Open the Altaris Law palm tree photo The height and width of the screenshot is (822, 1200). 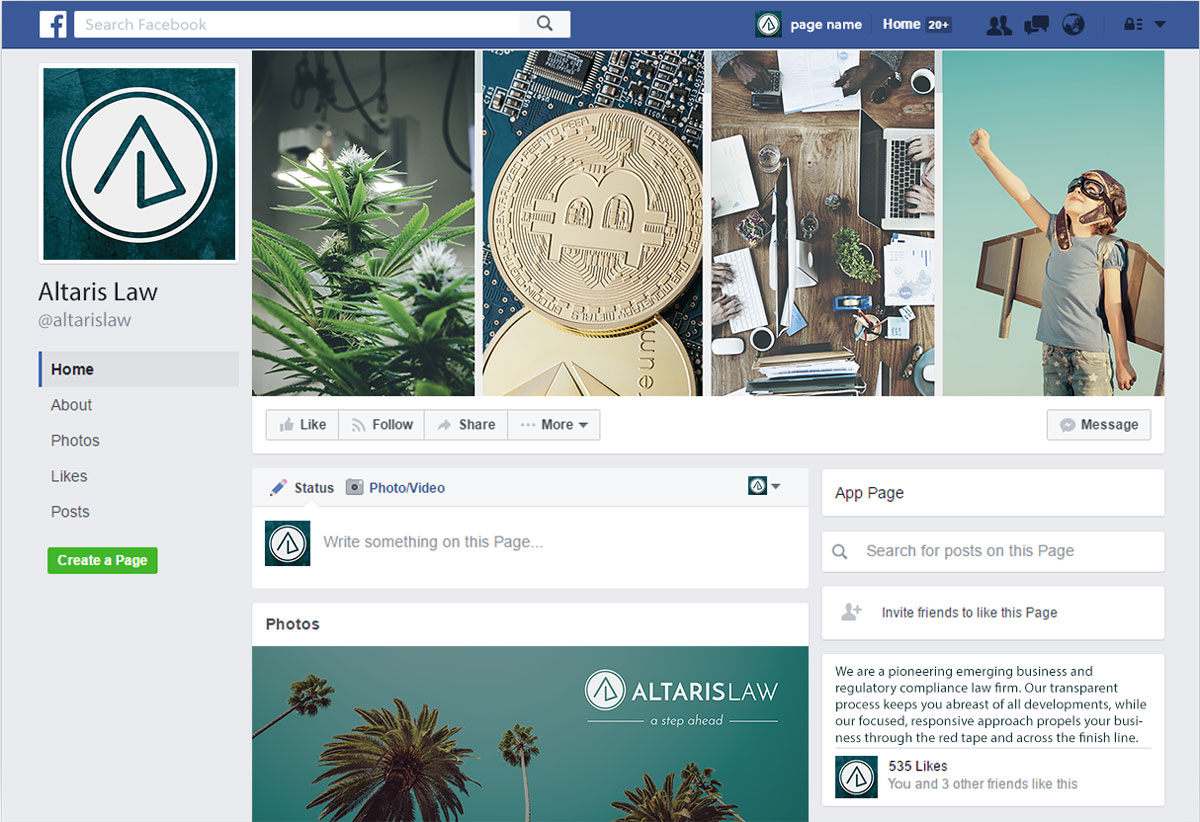530,734
